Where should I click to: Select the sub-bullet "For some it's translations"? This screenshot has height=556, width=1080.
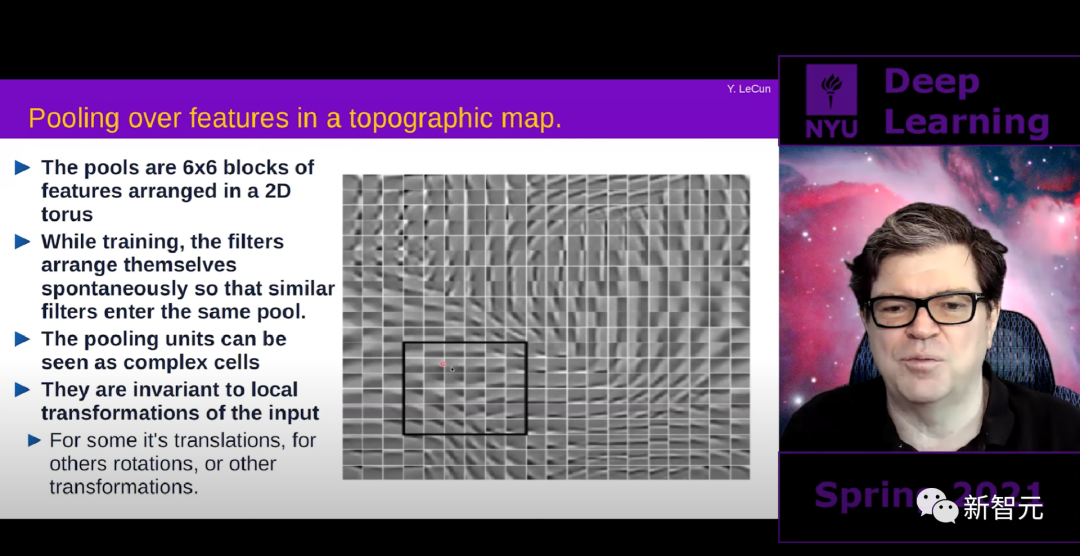[x=183, y=463]
